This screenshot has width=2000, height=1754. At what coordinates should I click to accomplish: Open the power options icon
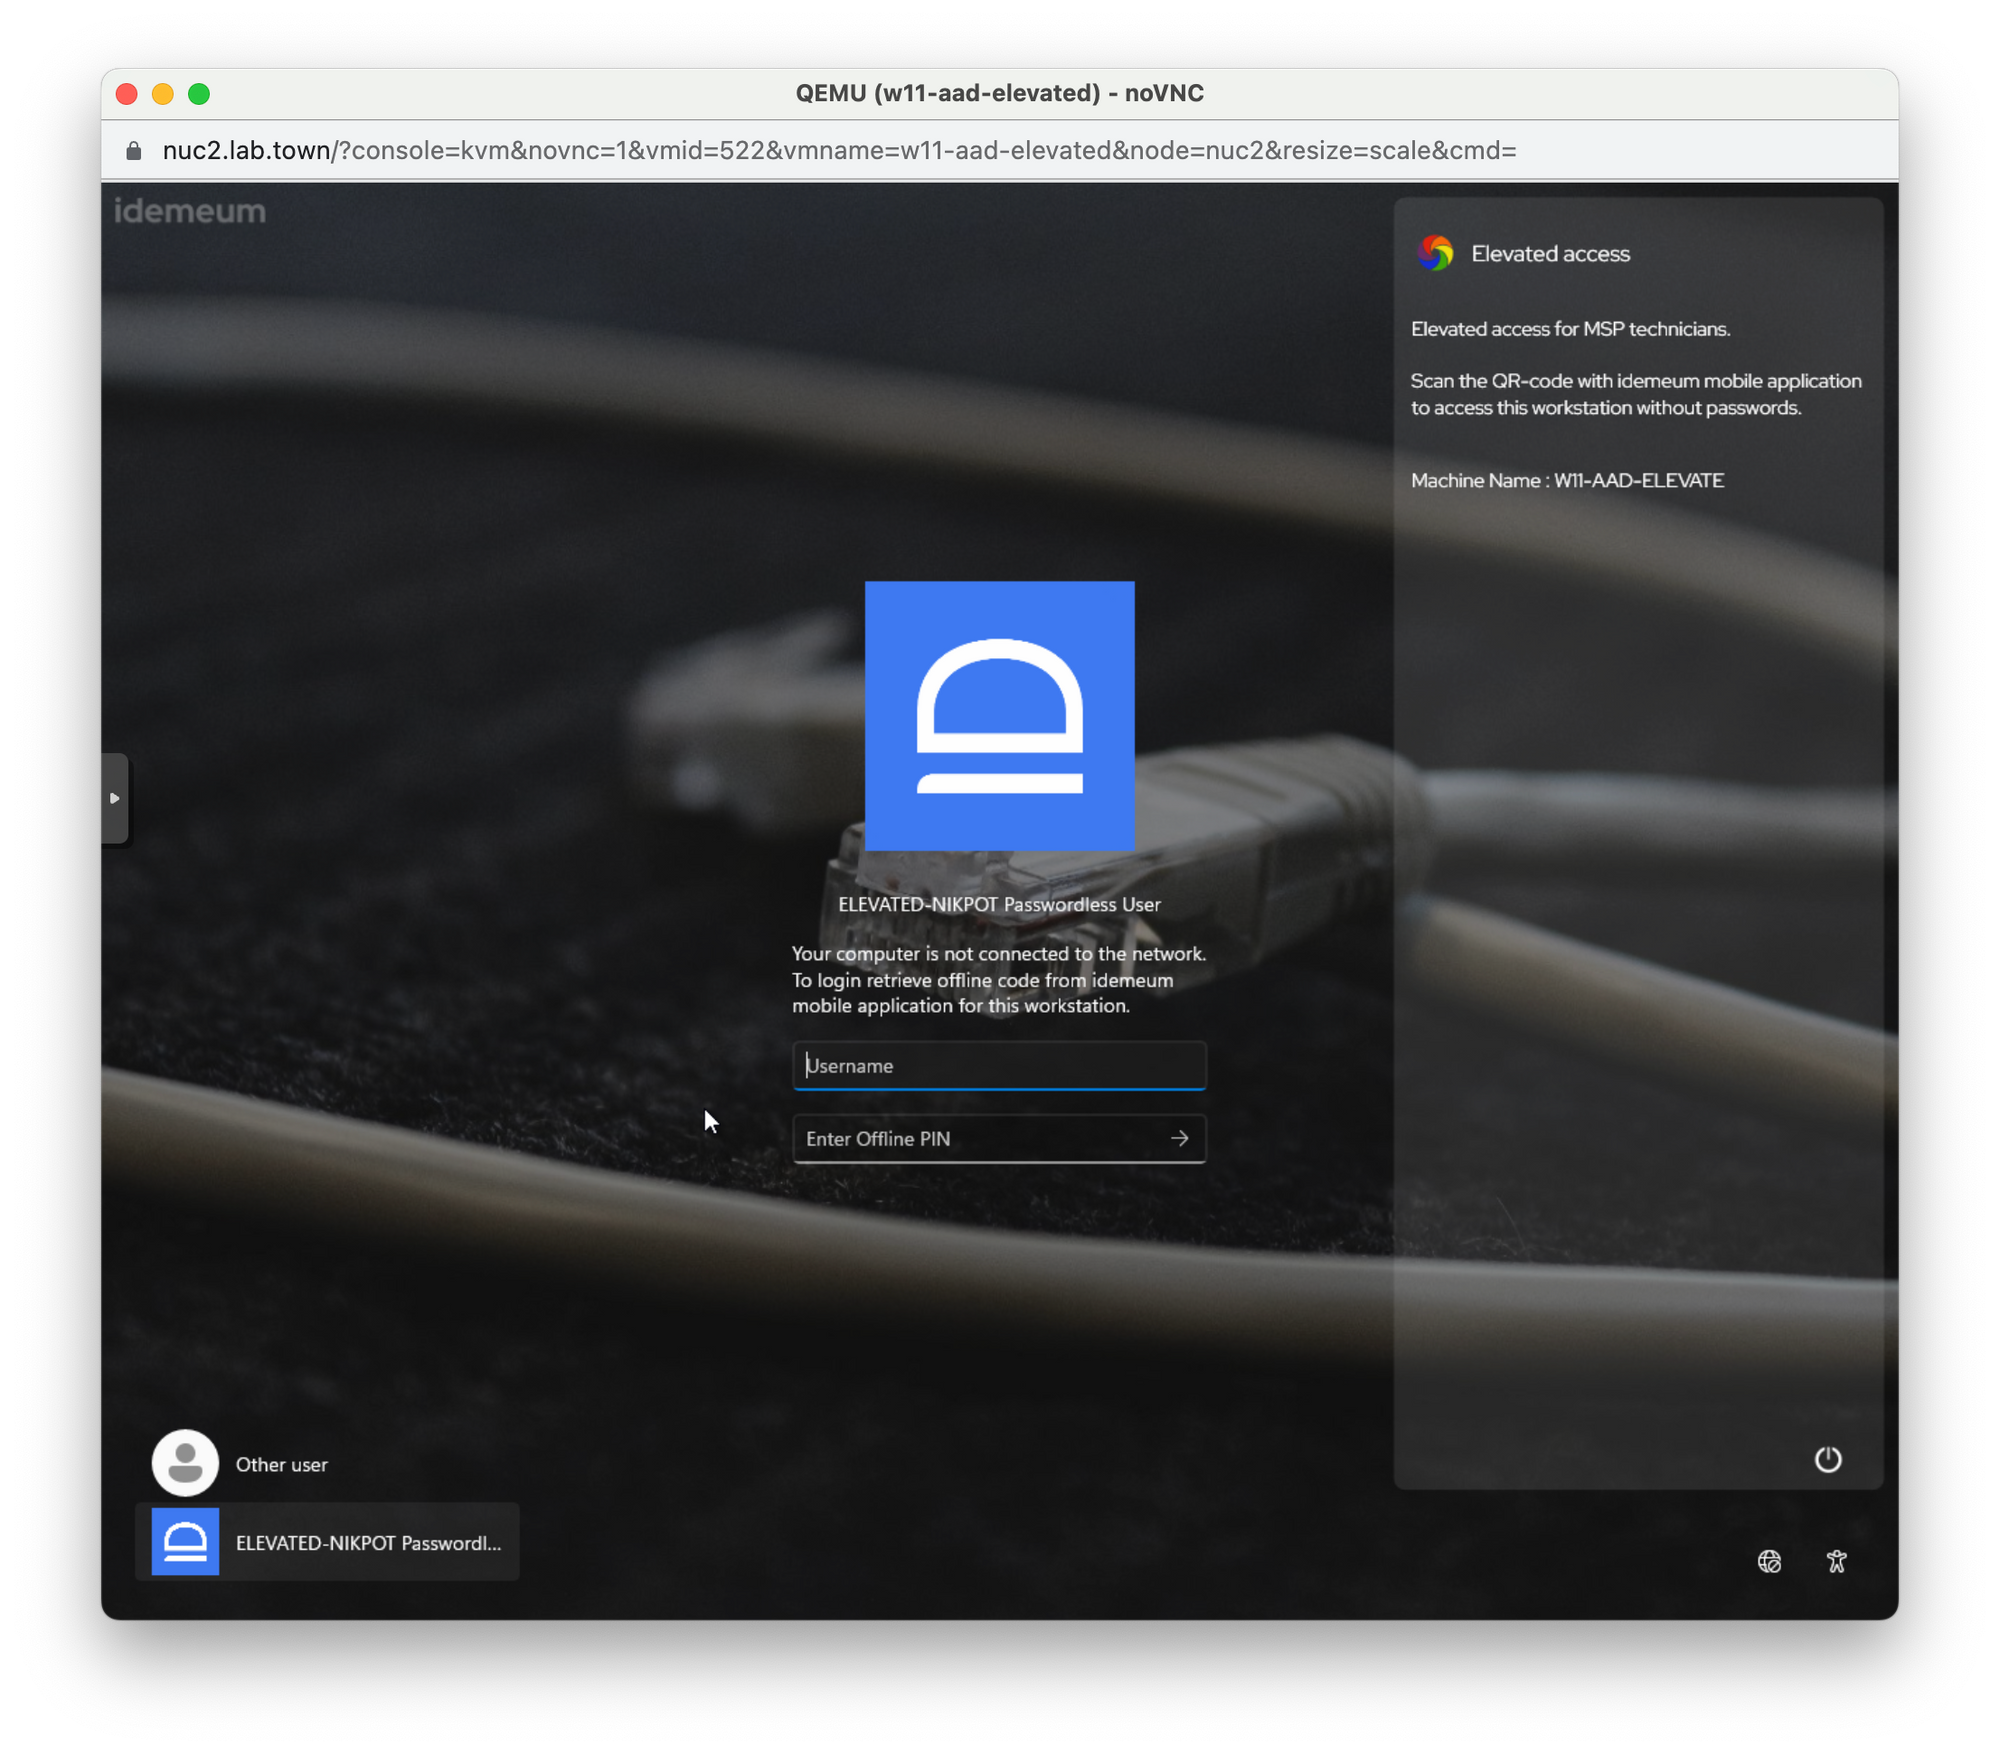click(1828, 1459)
